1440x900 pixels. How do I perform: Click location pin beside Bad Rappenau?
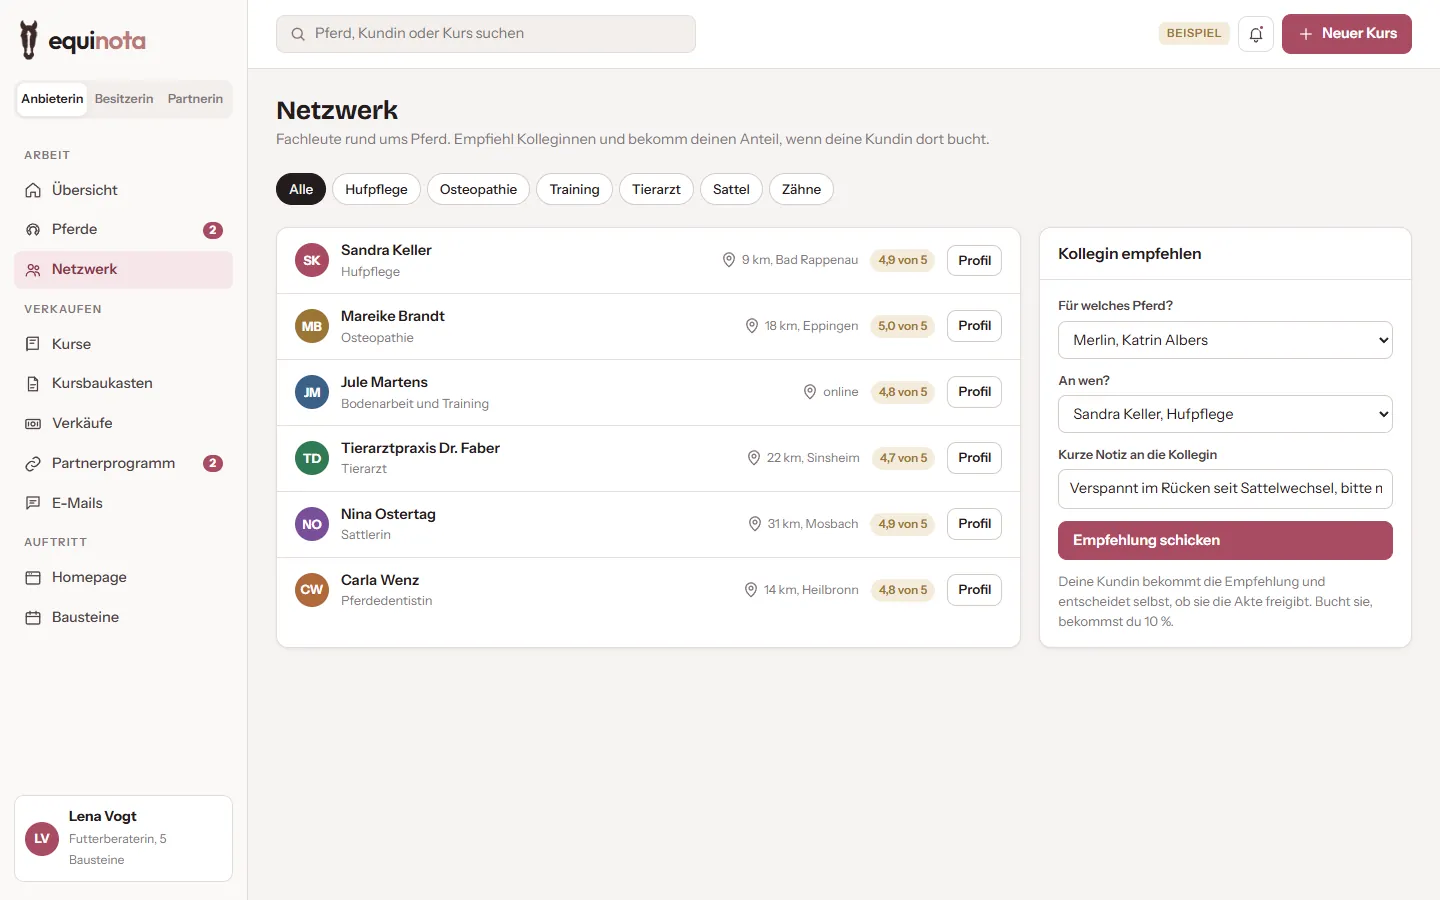click(x=729, y=260)
